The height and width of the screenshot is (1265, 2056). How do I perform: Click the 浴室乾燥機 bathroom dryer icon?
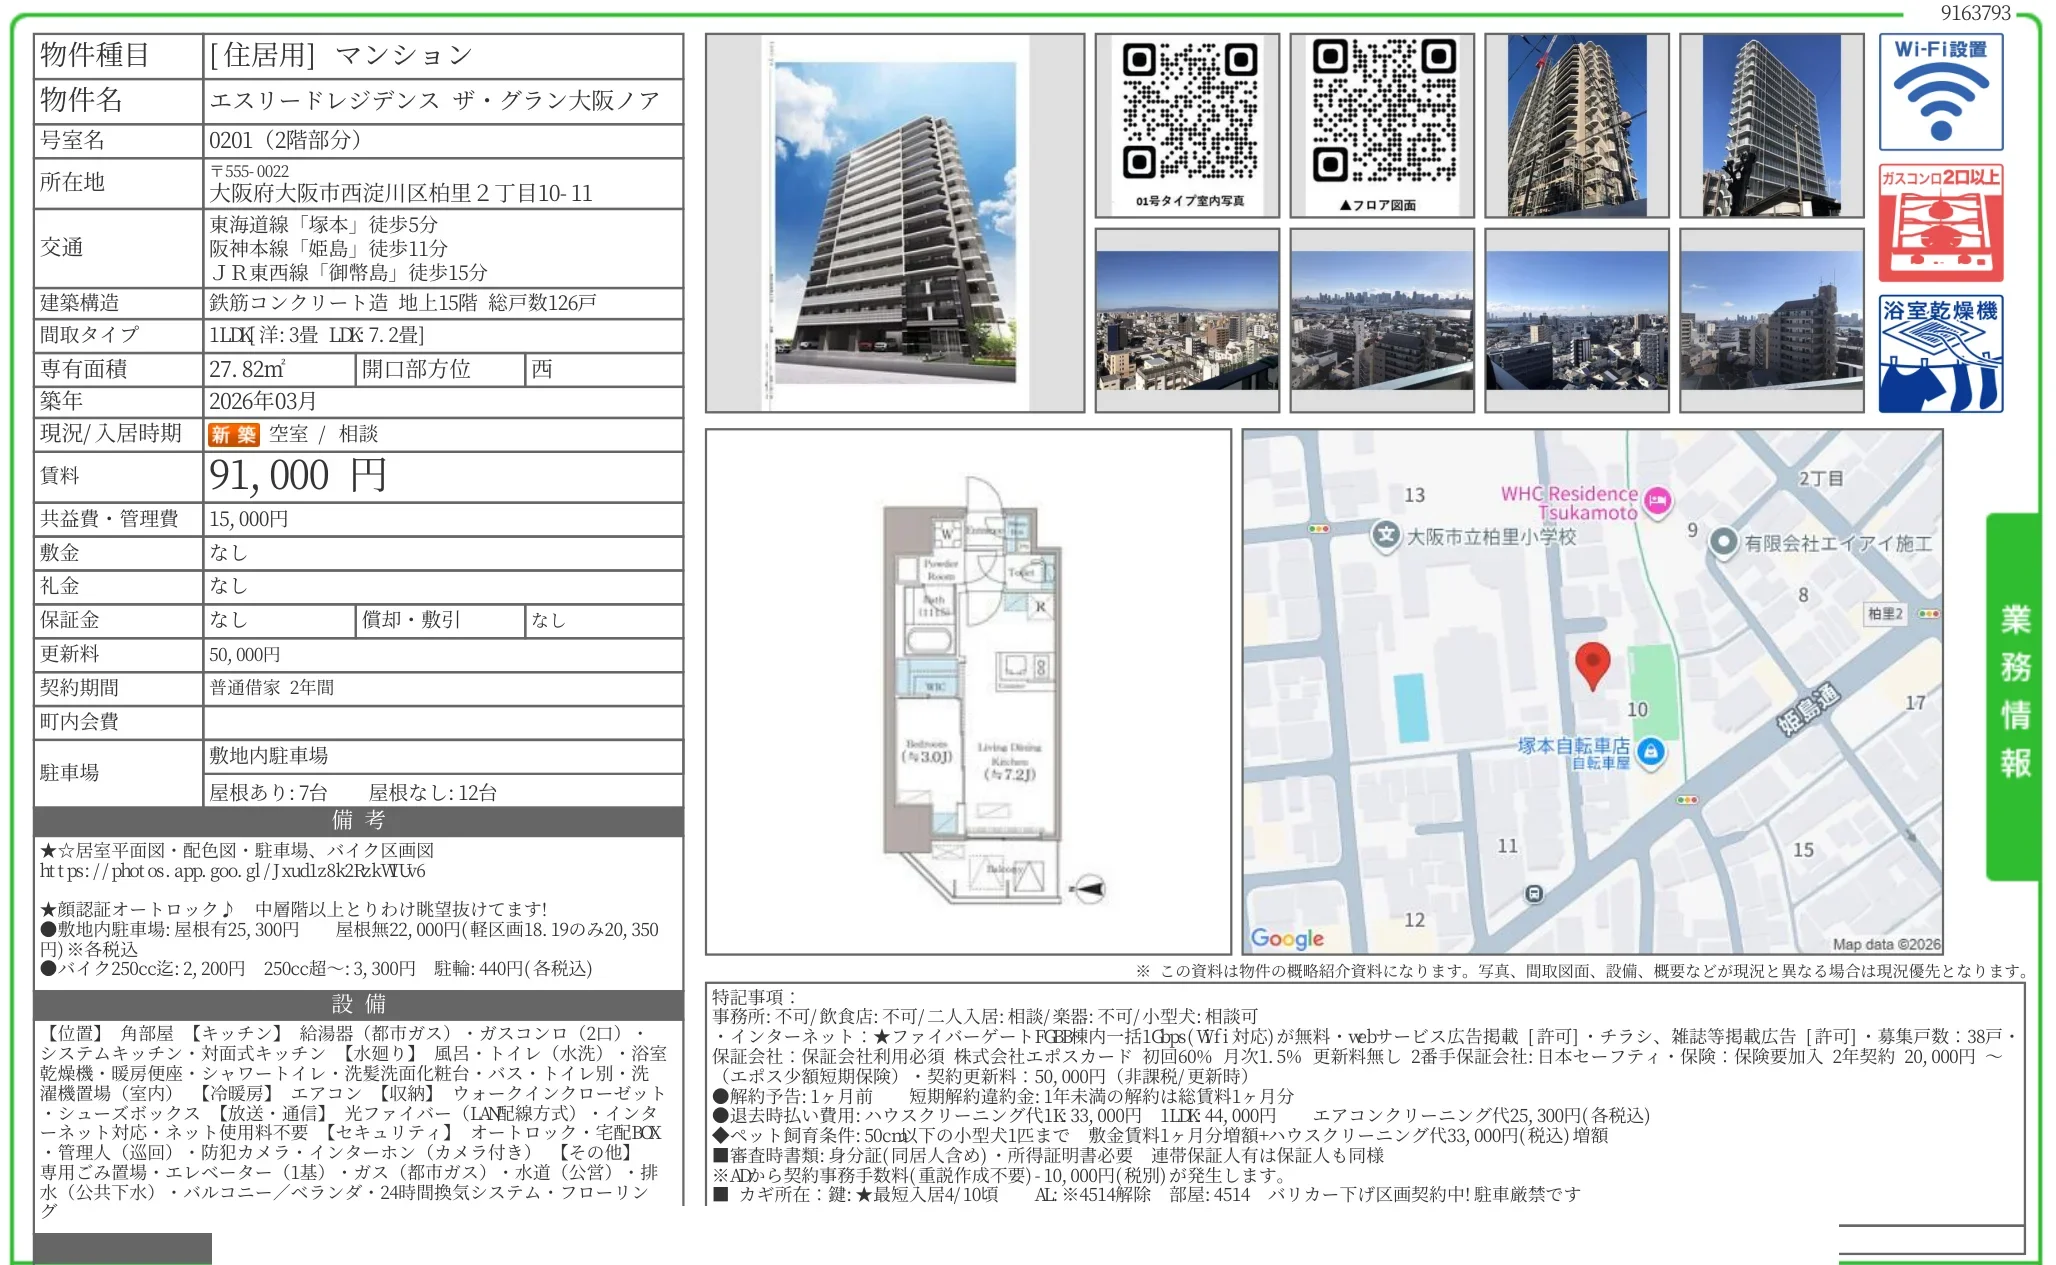coord(1940,354)
